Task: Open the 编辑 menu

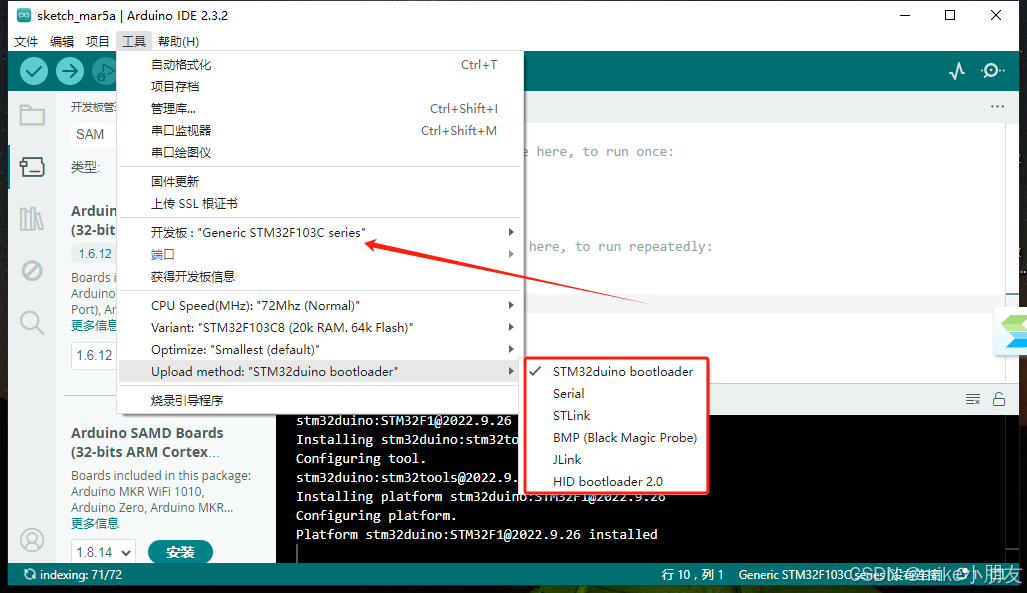Action: tap(62, 41)
